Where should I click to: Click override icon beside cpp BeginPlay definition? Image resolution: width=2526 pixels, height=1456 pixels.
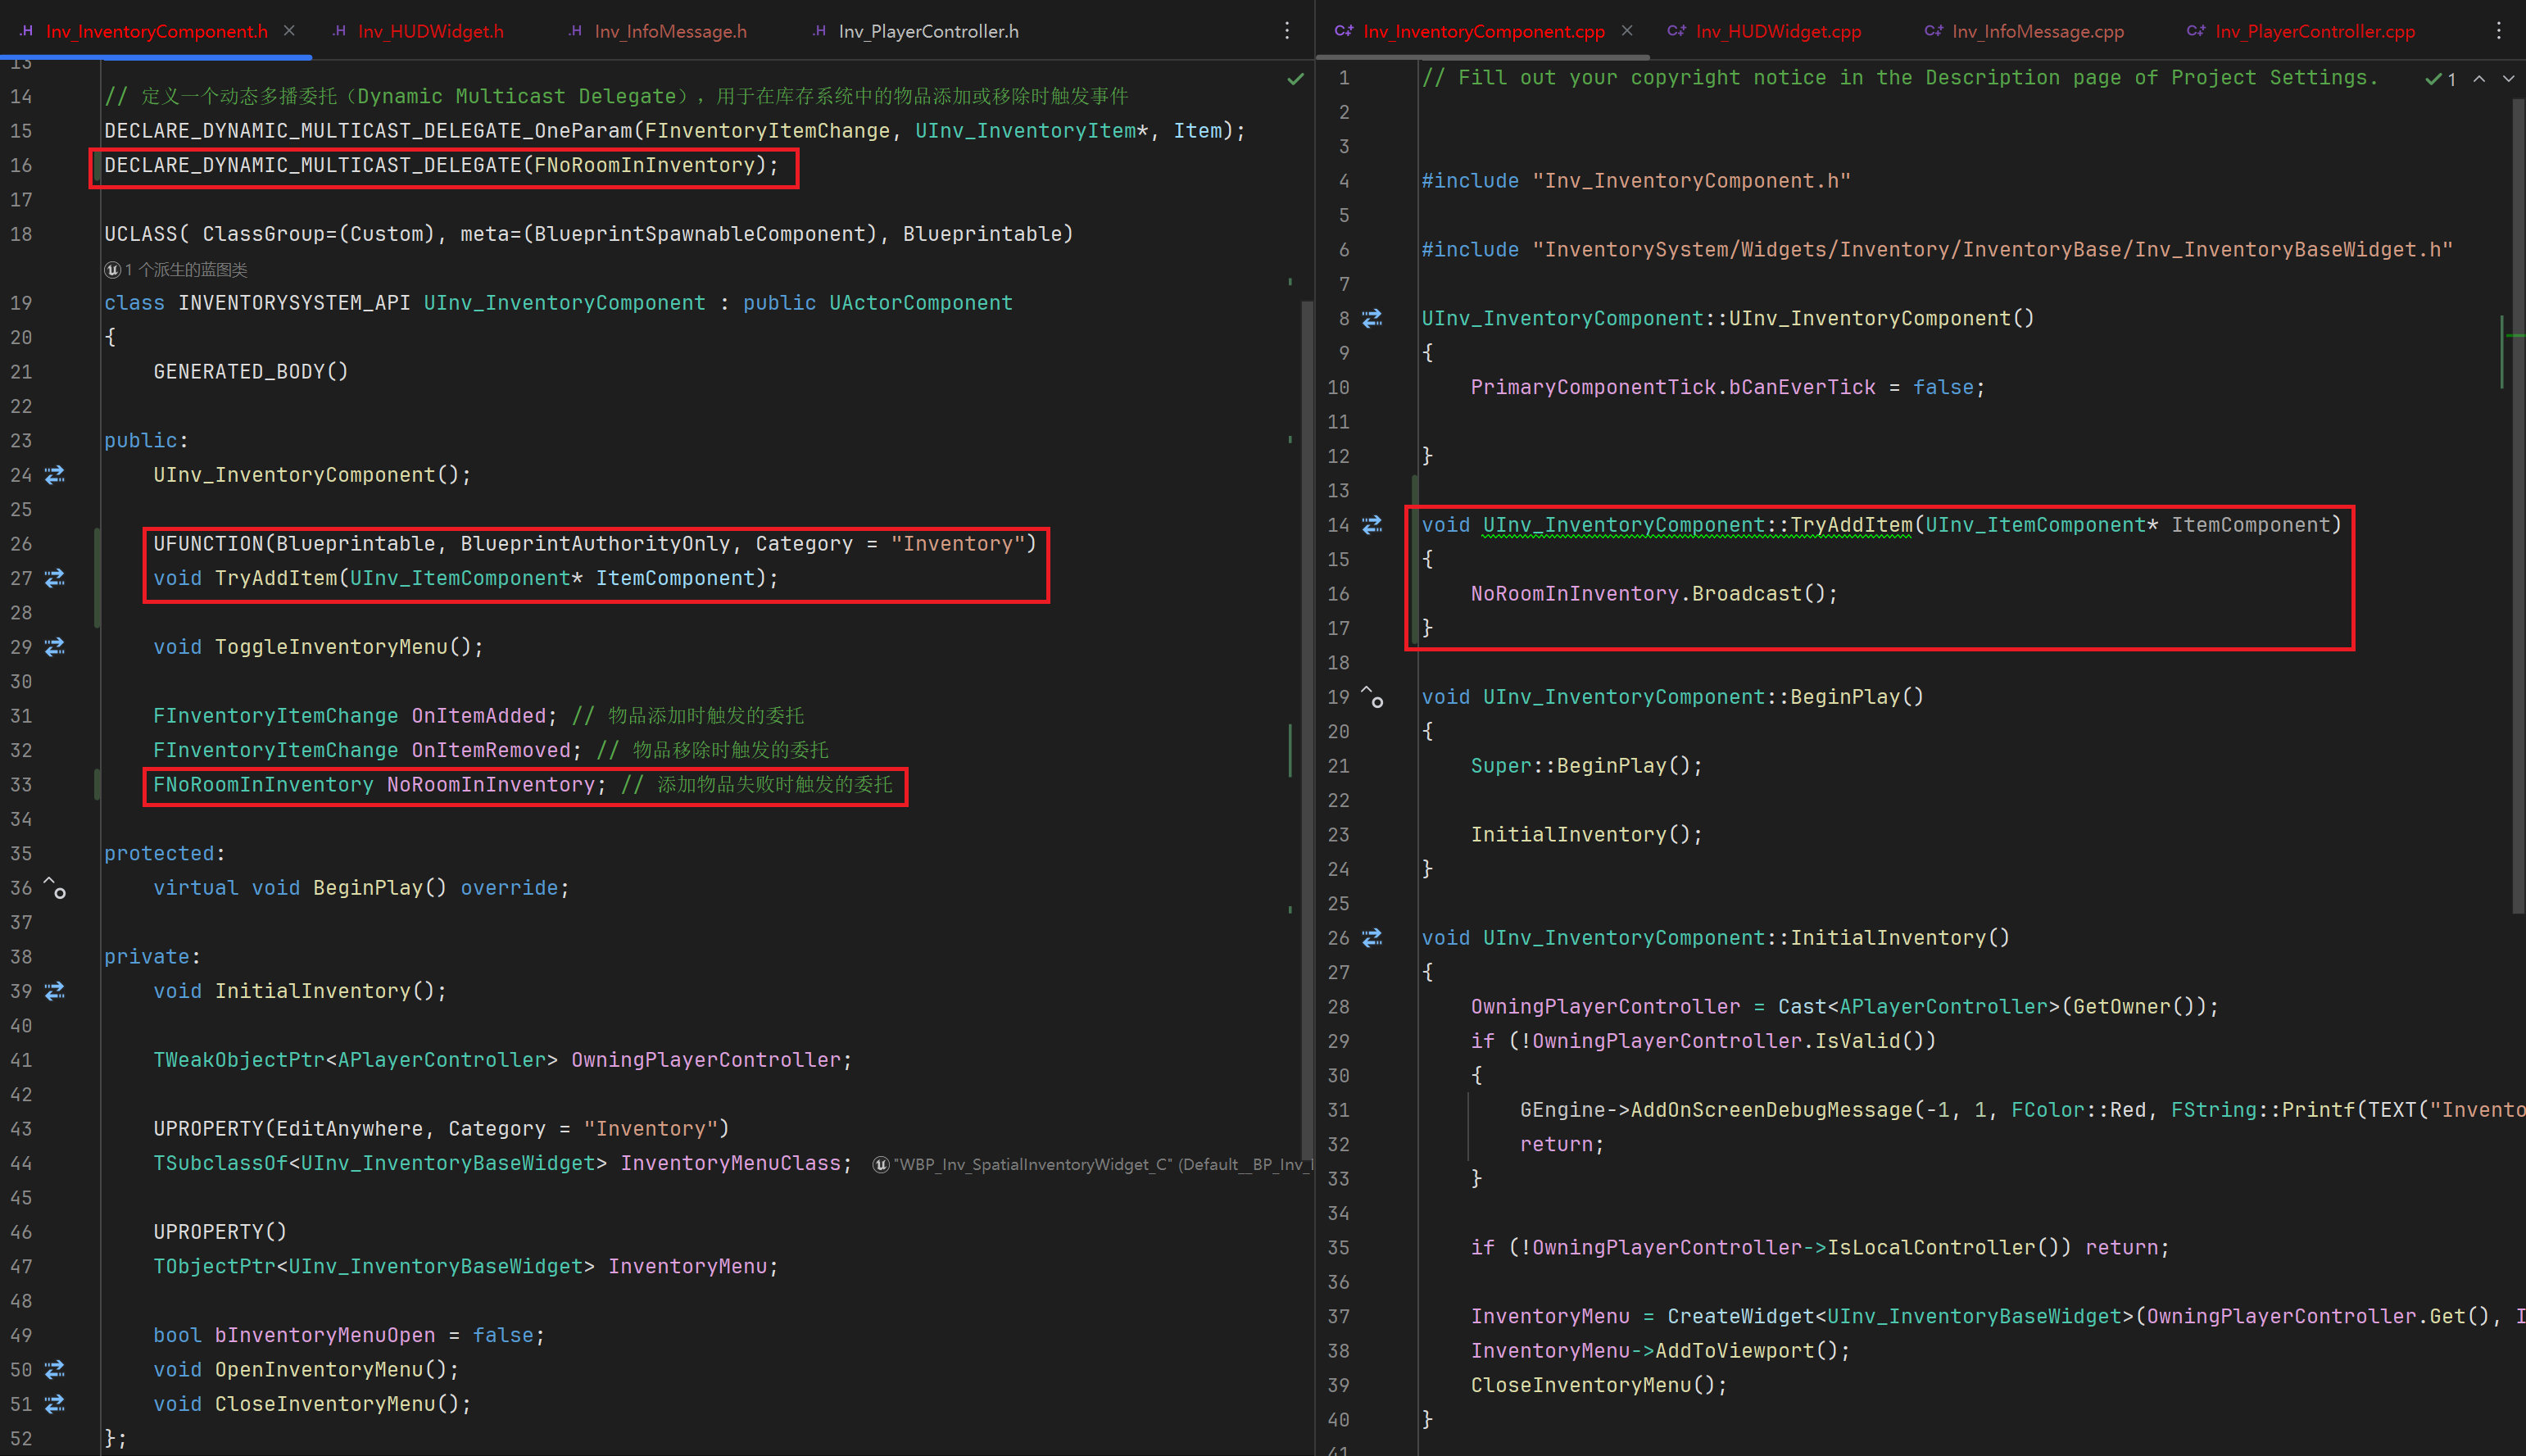coord(1372,697)
